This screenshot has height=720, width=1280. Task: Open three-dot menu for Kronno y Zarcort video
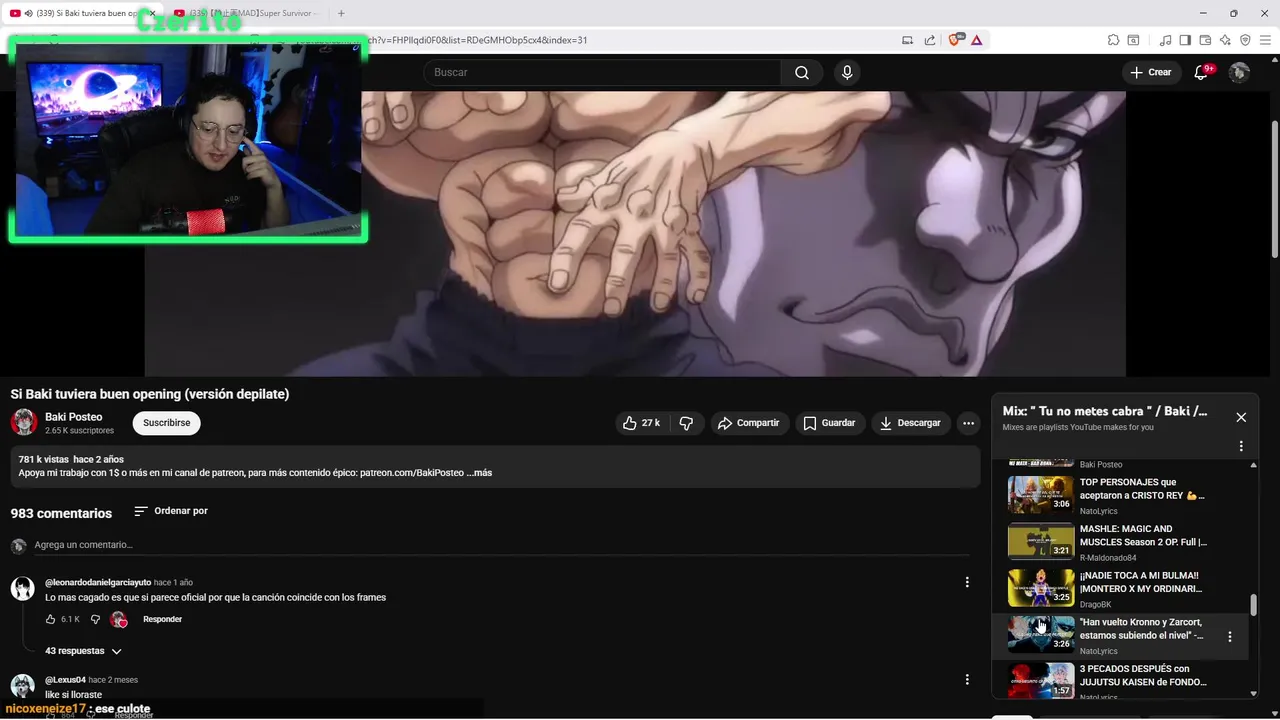[1230, 636]
